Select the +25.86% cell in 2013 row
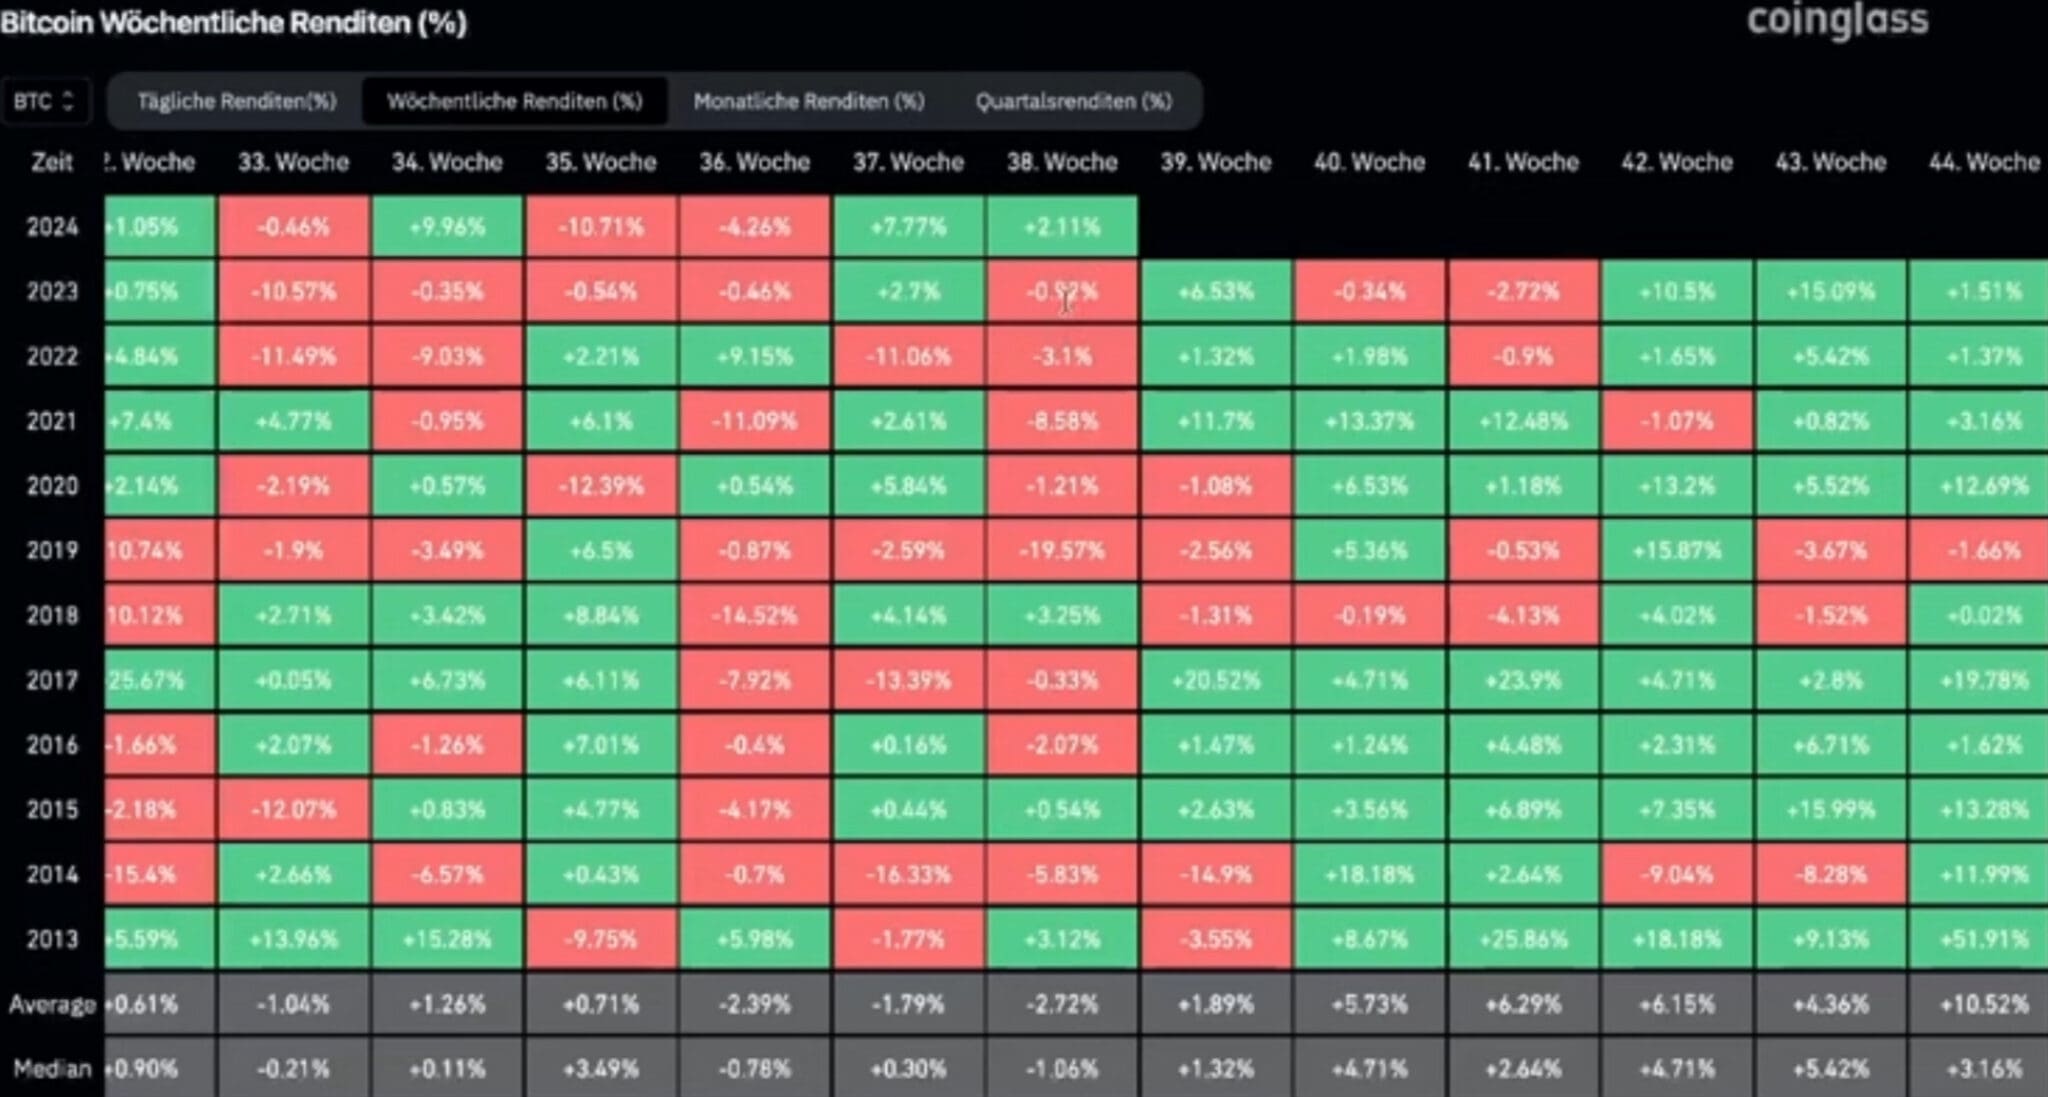 coord(1523,940)
